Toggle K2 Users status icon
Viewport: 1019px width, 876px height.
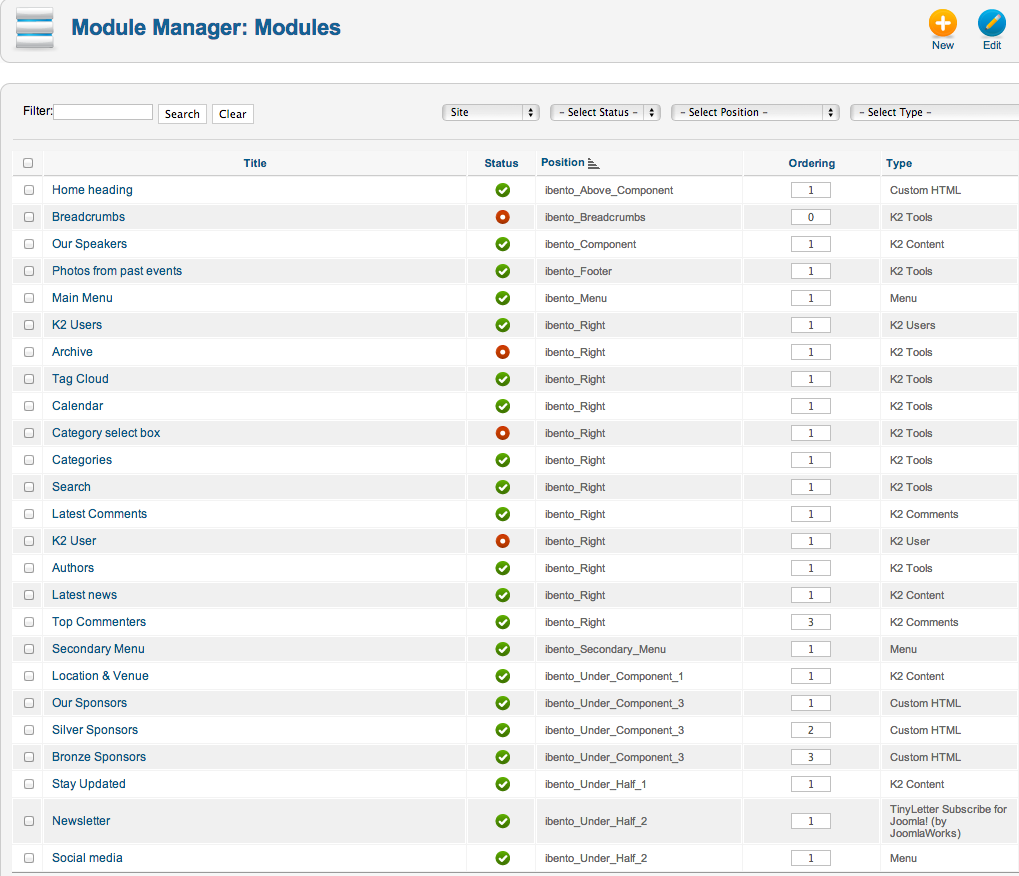pyautogui.click(x=502, y=325)
